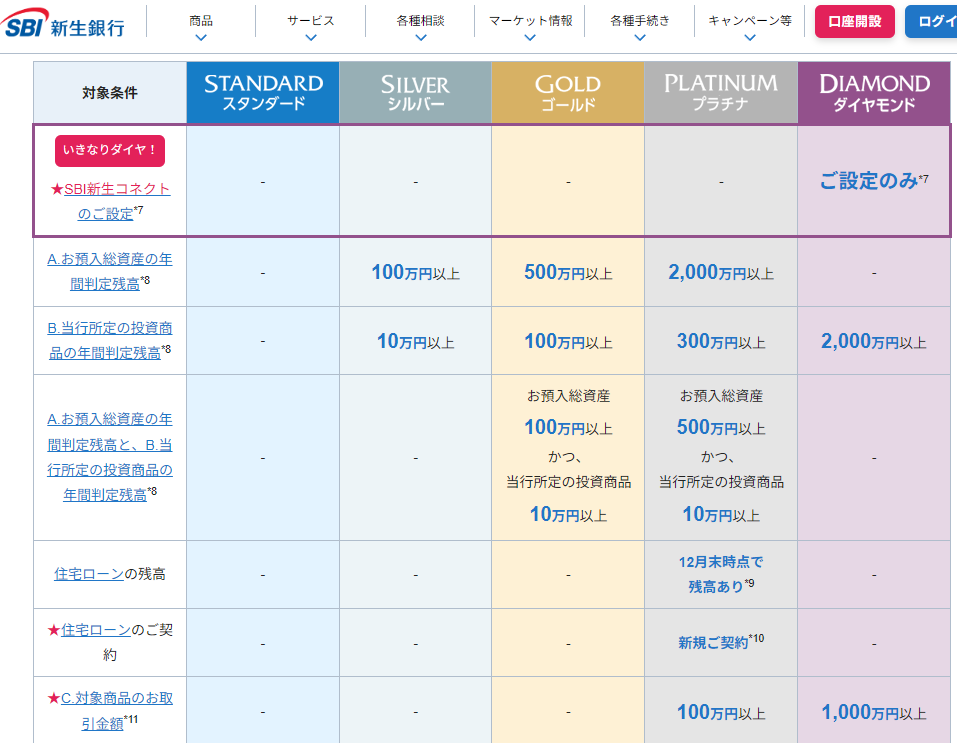Click Platinum's 2,000万円以上 cell in row A
This screenshot has width=957, height=743.
tap(721, 272)
